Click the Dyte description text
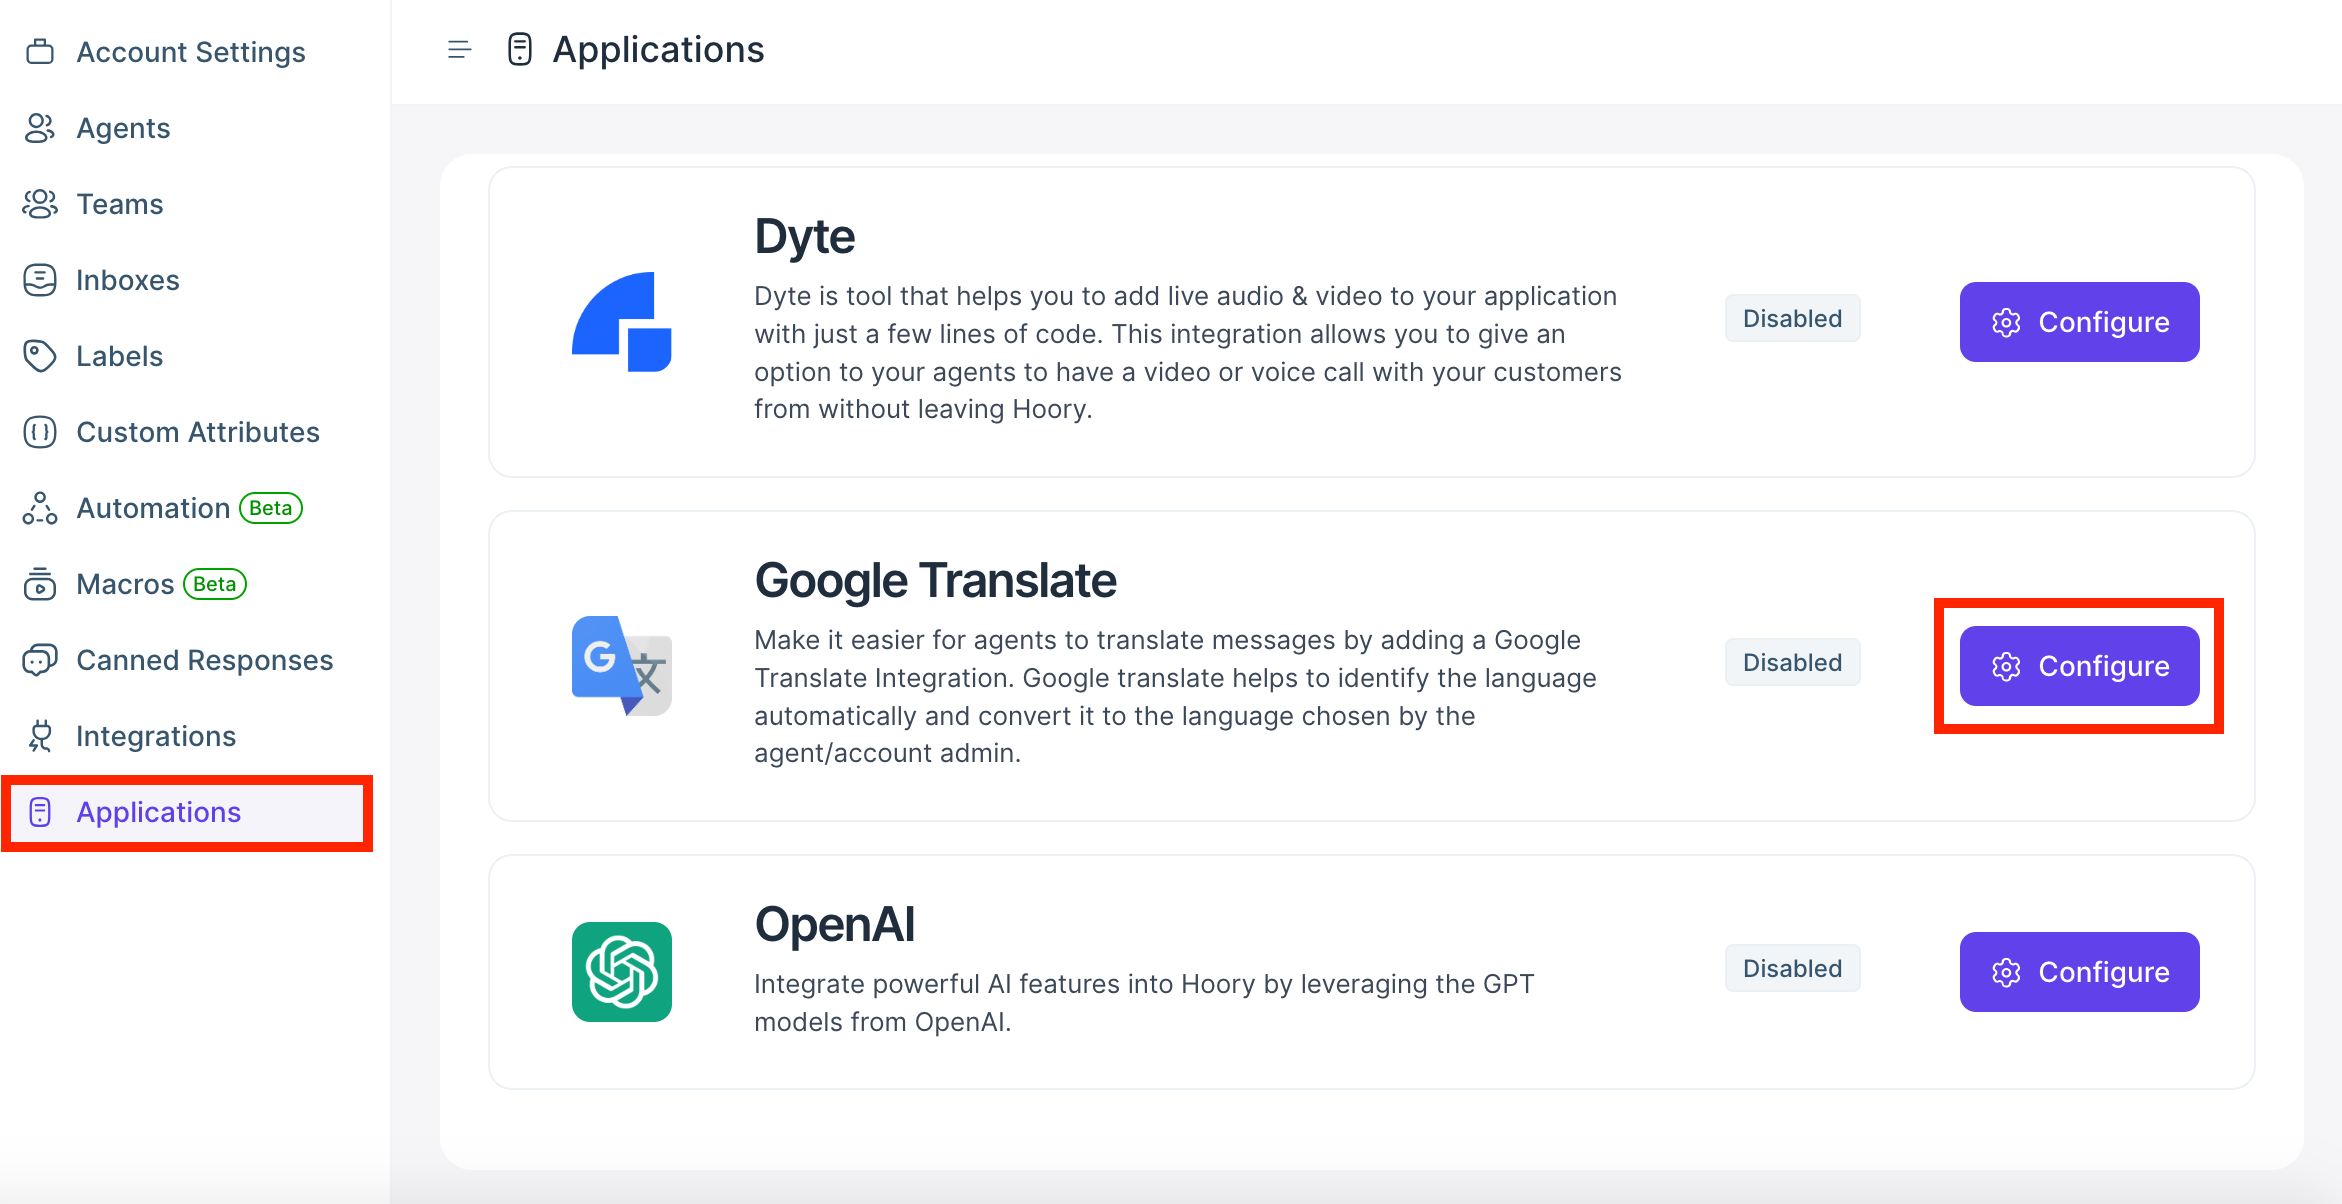This screenshot has width=2342, height=1204. click(x=1188, y=352)
